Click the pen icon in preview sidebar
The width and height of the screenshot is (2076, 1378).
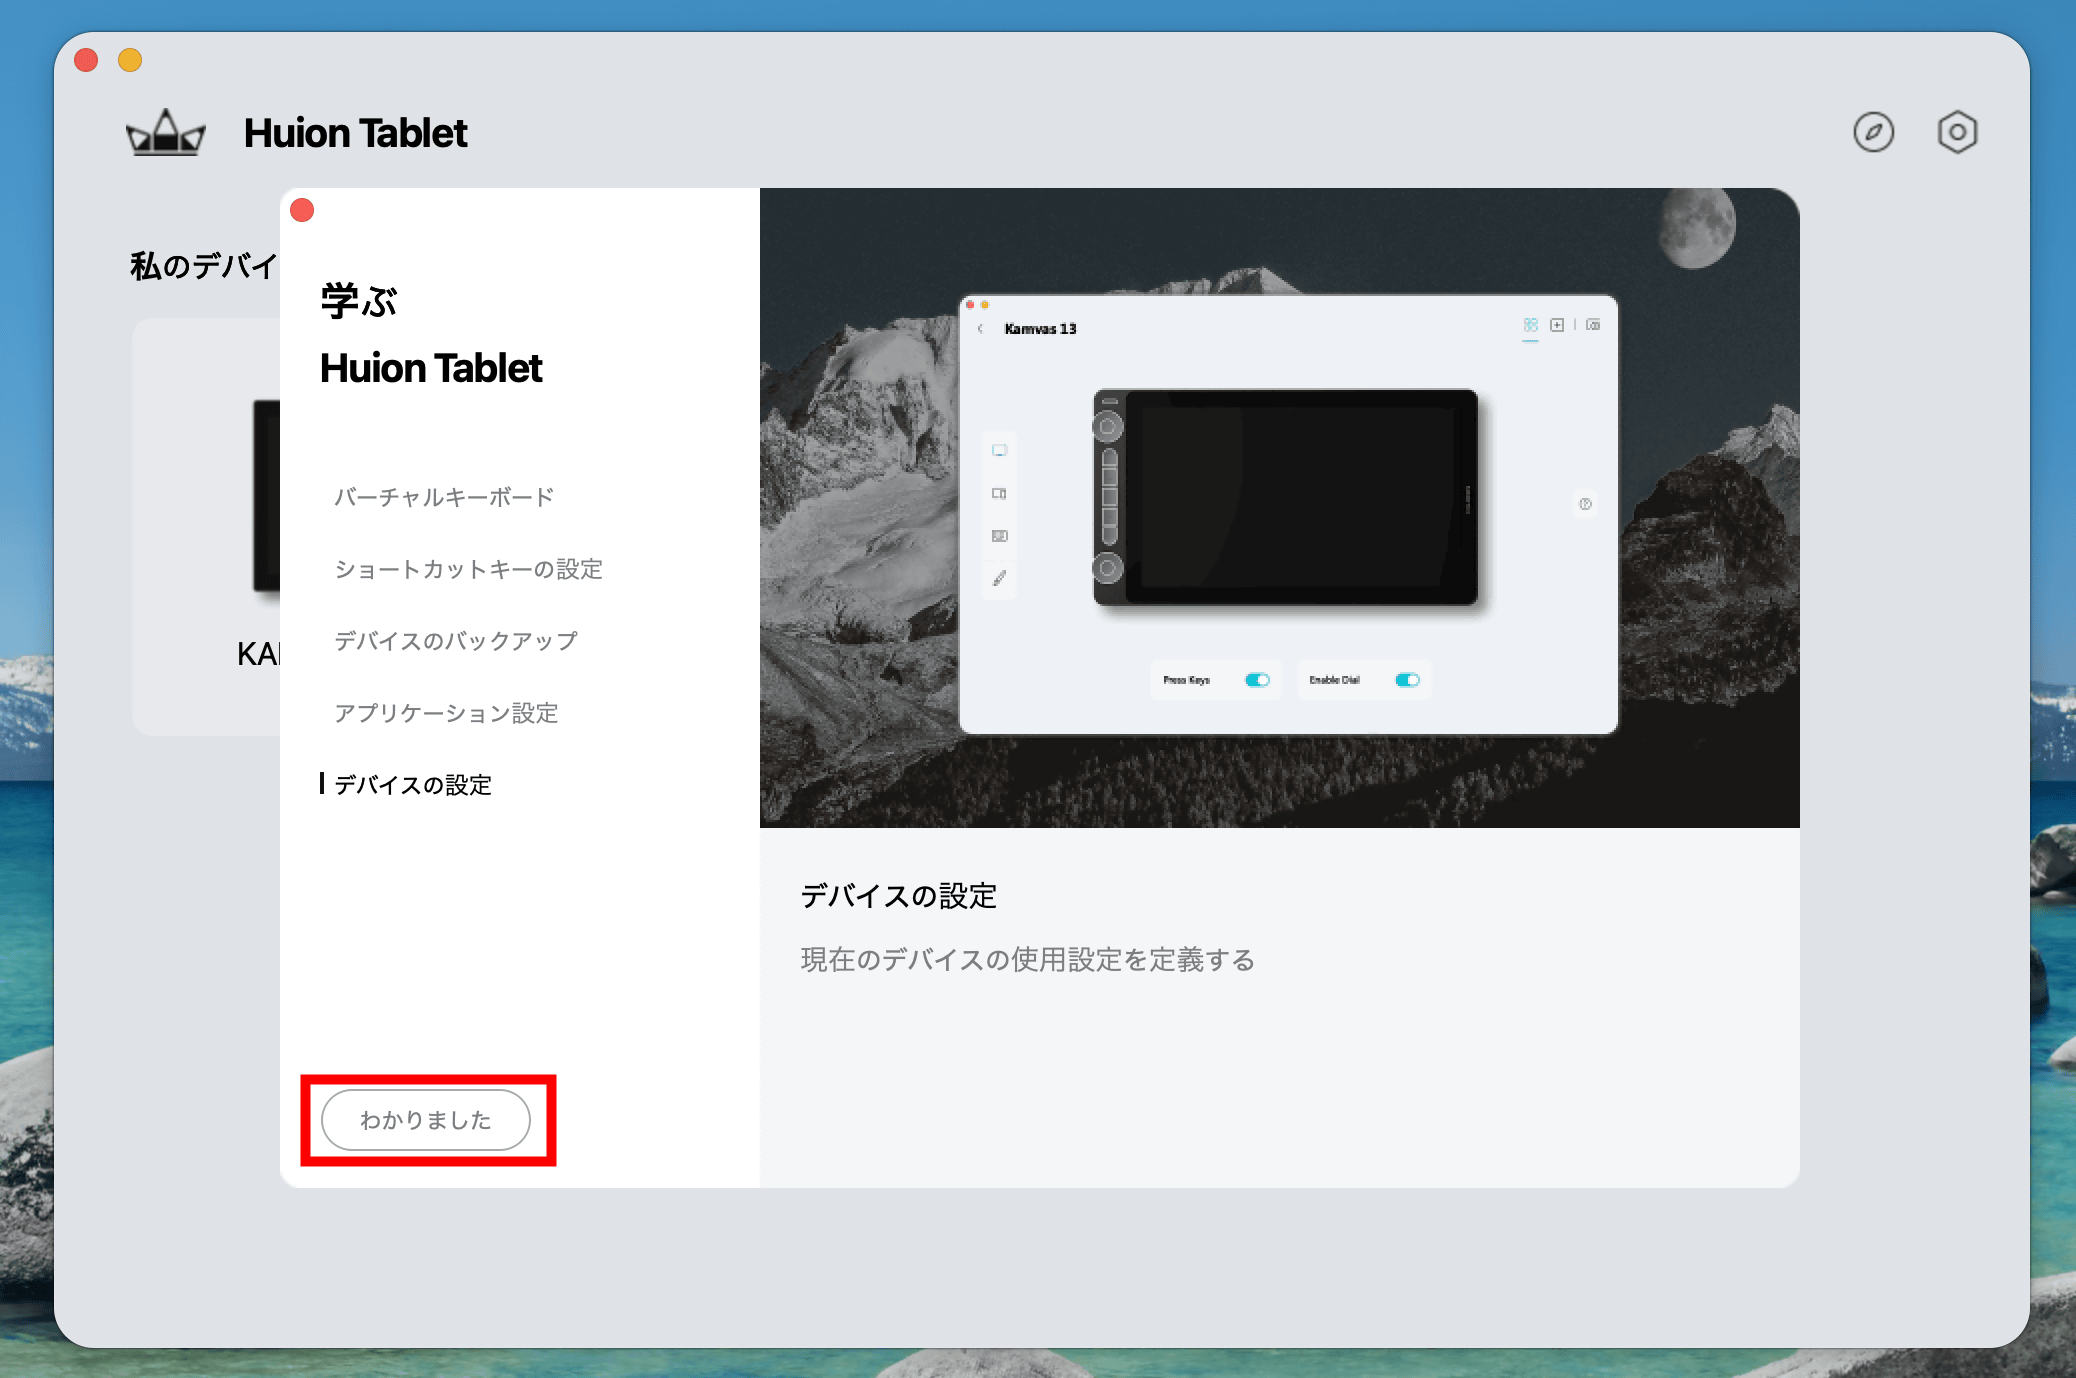click(999, 578)
